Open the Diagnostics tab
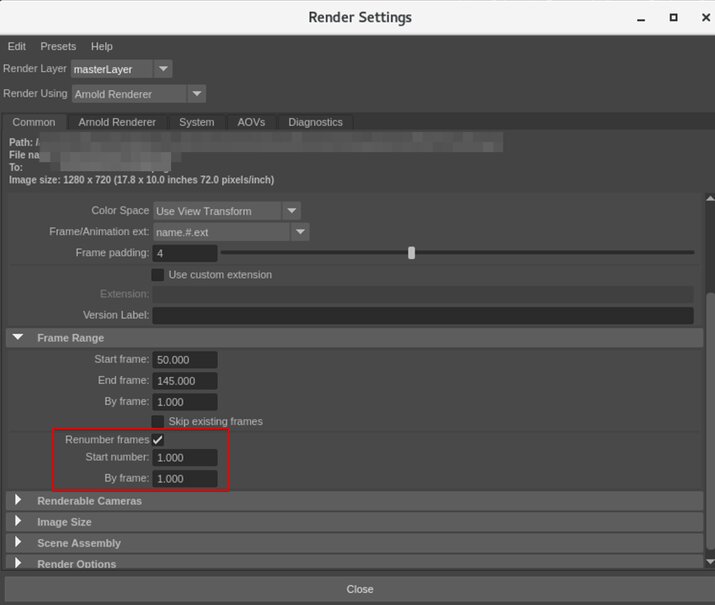The height and width of the screenshot is (605, 715). click(x=315, y=122)
